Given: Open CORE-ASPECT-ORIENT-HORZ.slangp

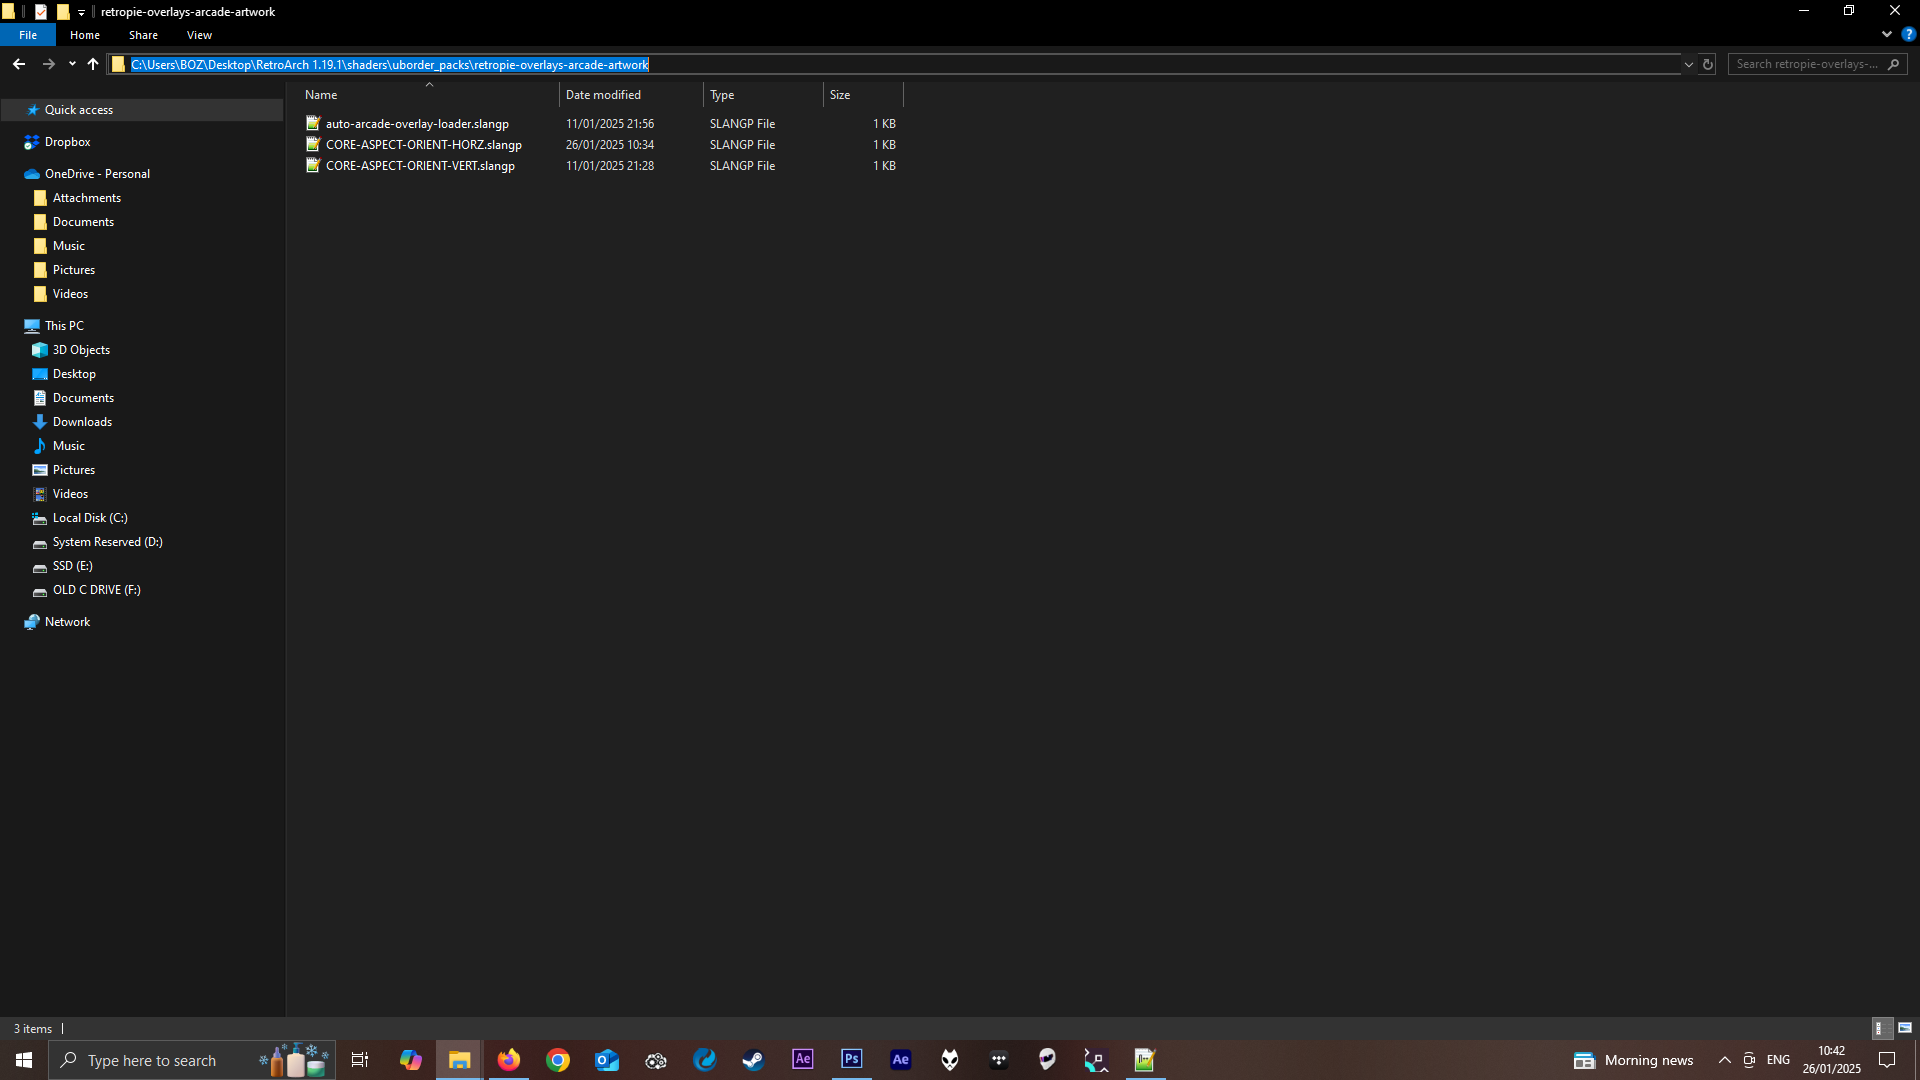Looking at the screenshot, I should click(x=424, y=144).
